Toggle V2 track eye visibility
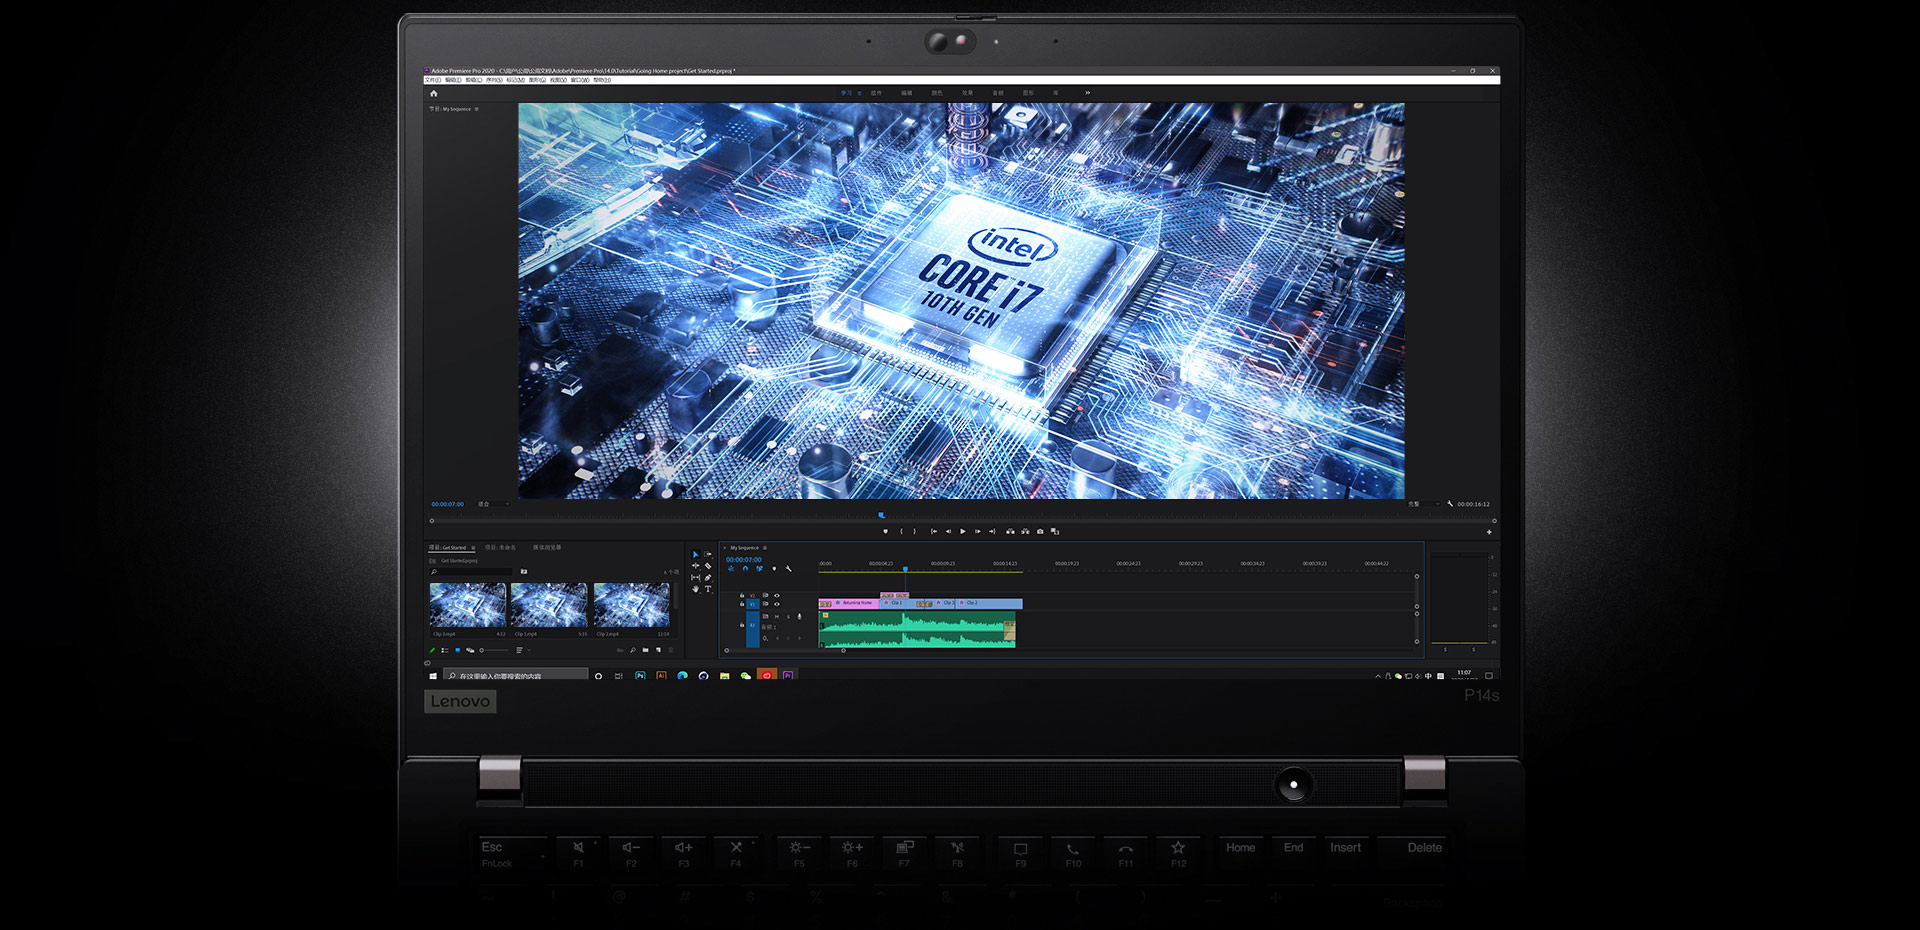The height and width of the screenshot is (930, 1920). [x=777, y=595]
